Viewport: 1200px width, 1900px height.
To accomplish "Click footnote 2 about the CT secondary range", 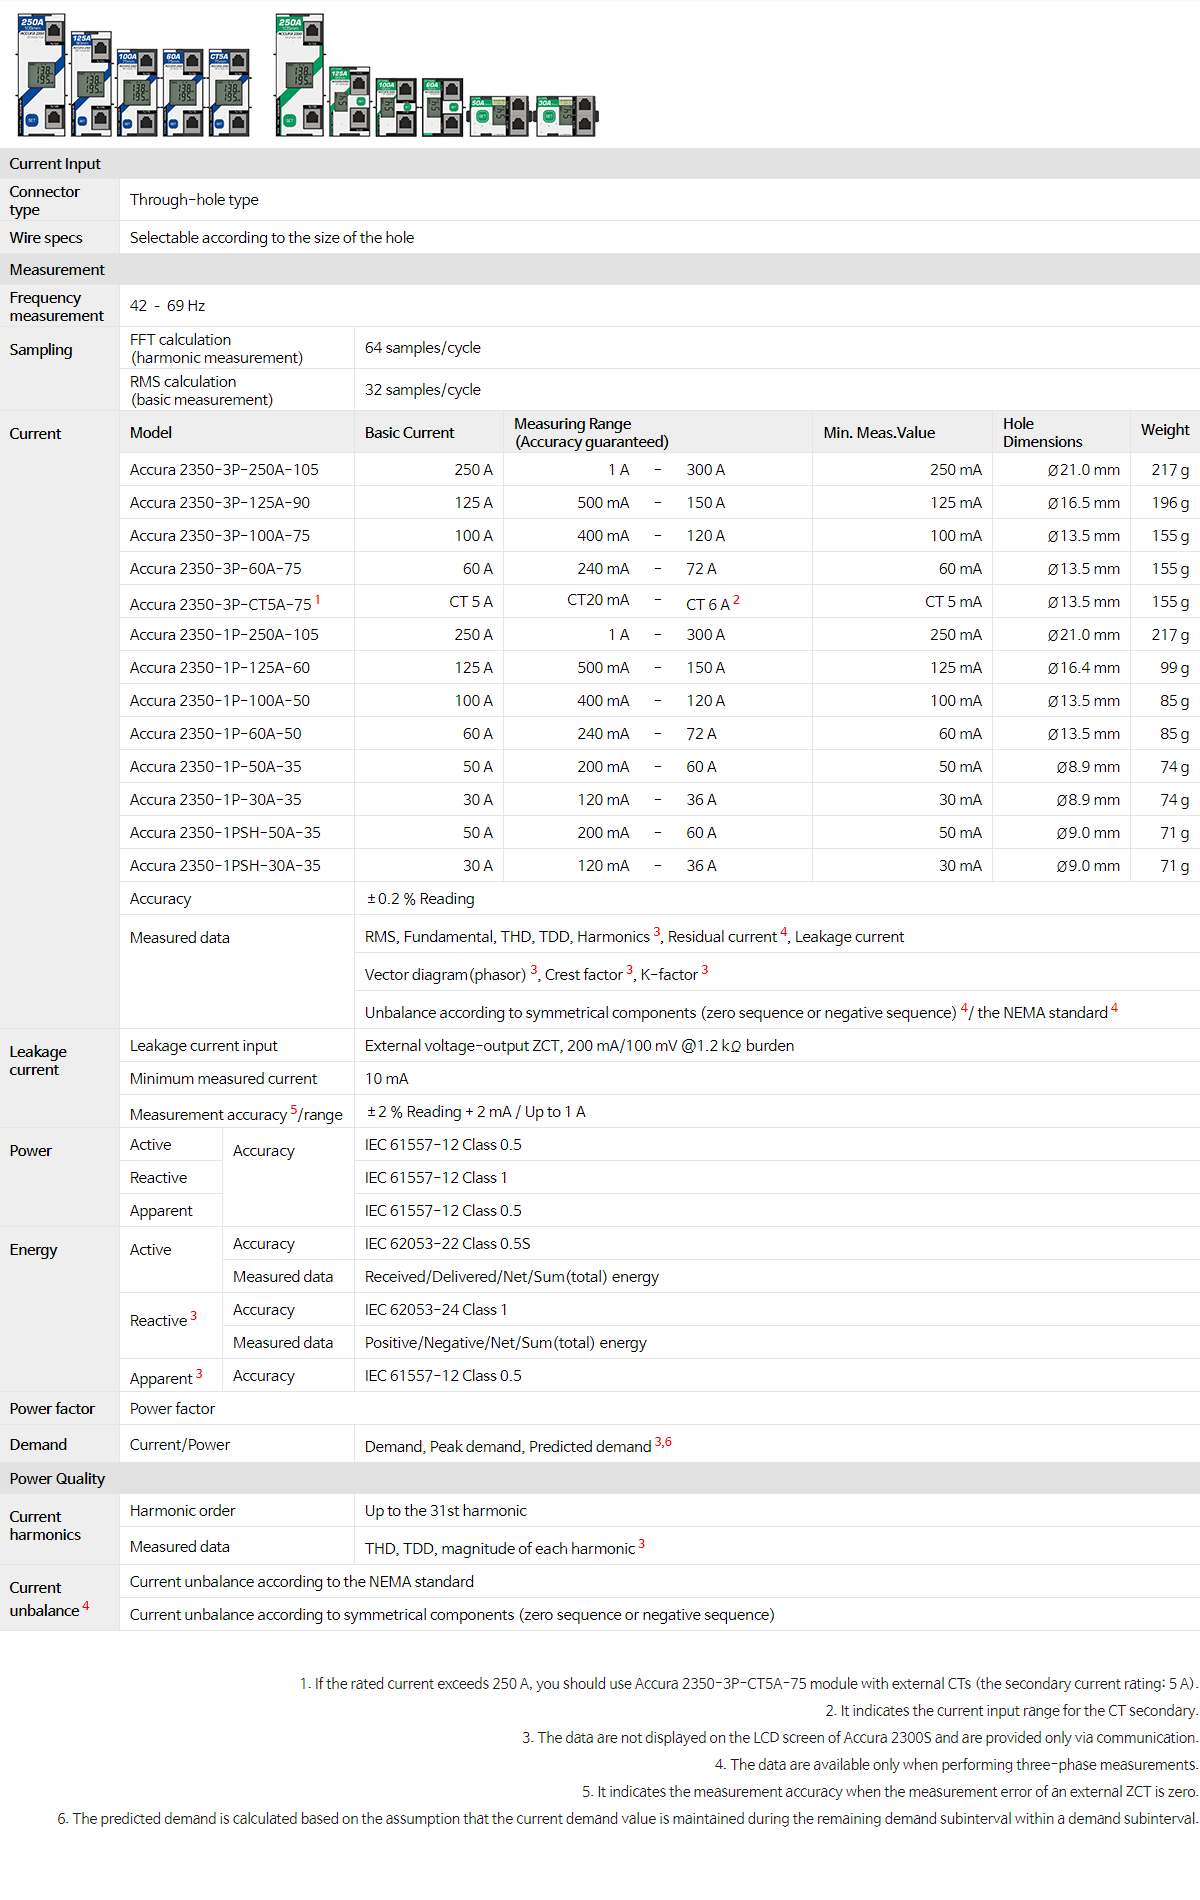I will 1012,1711.
